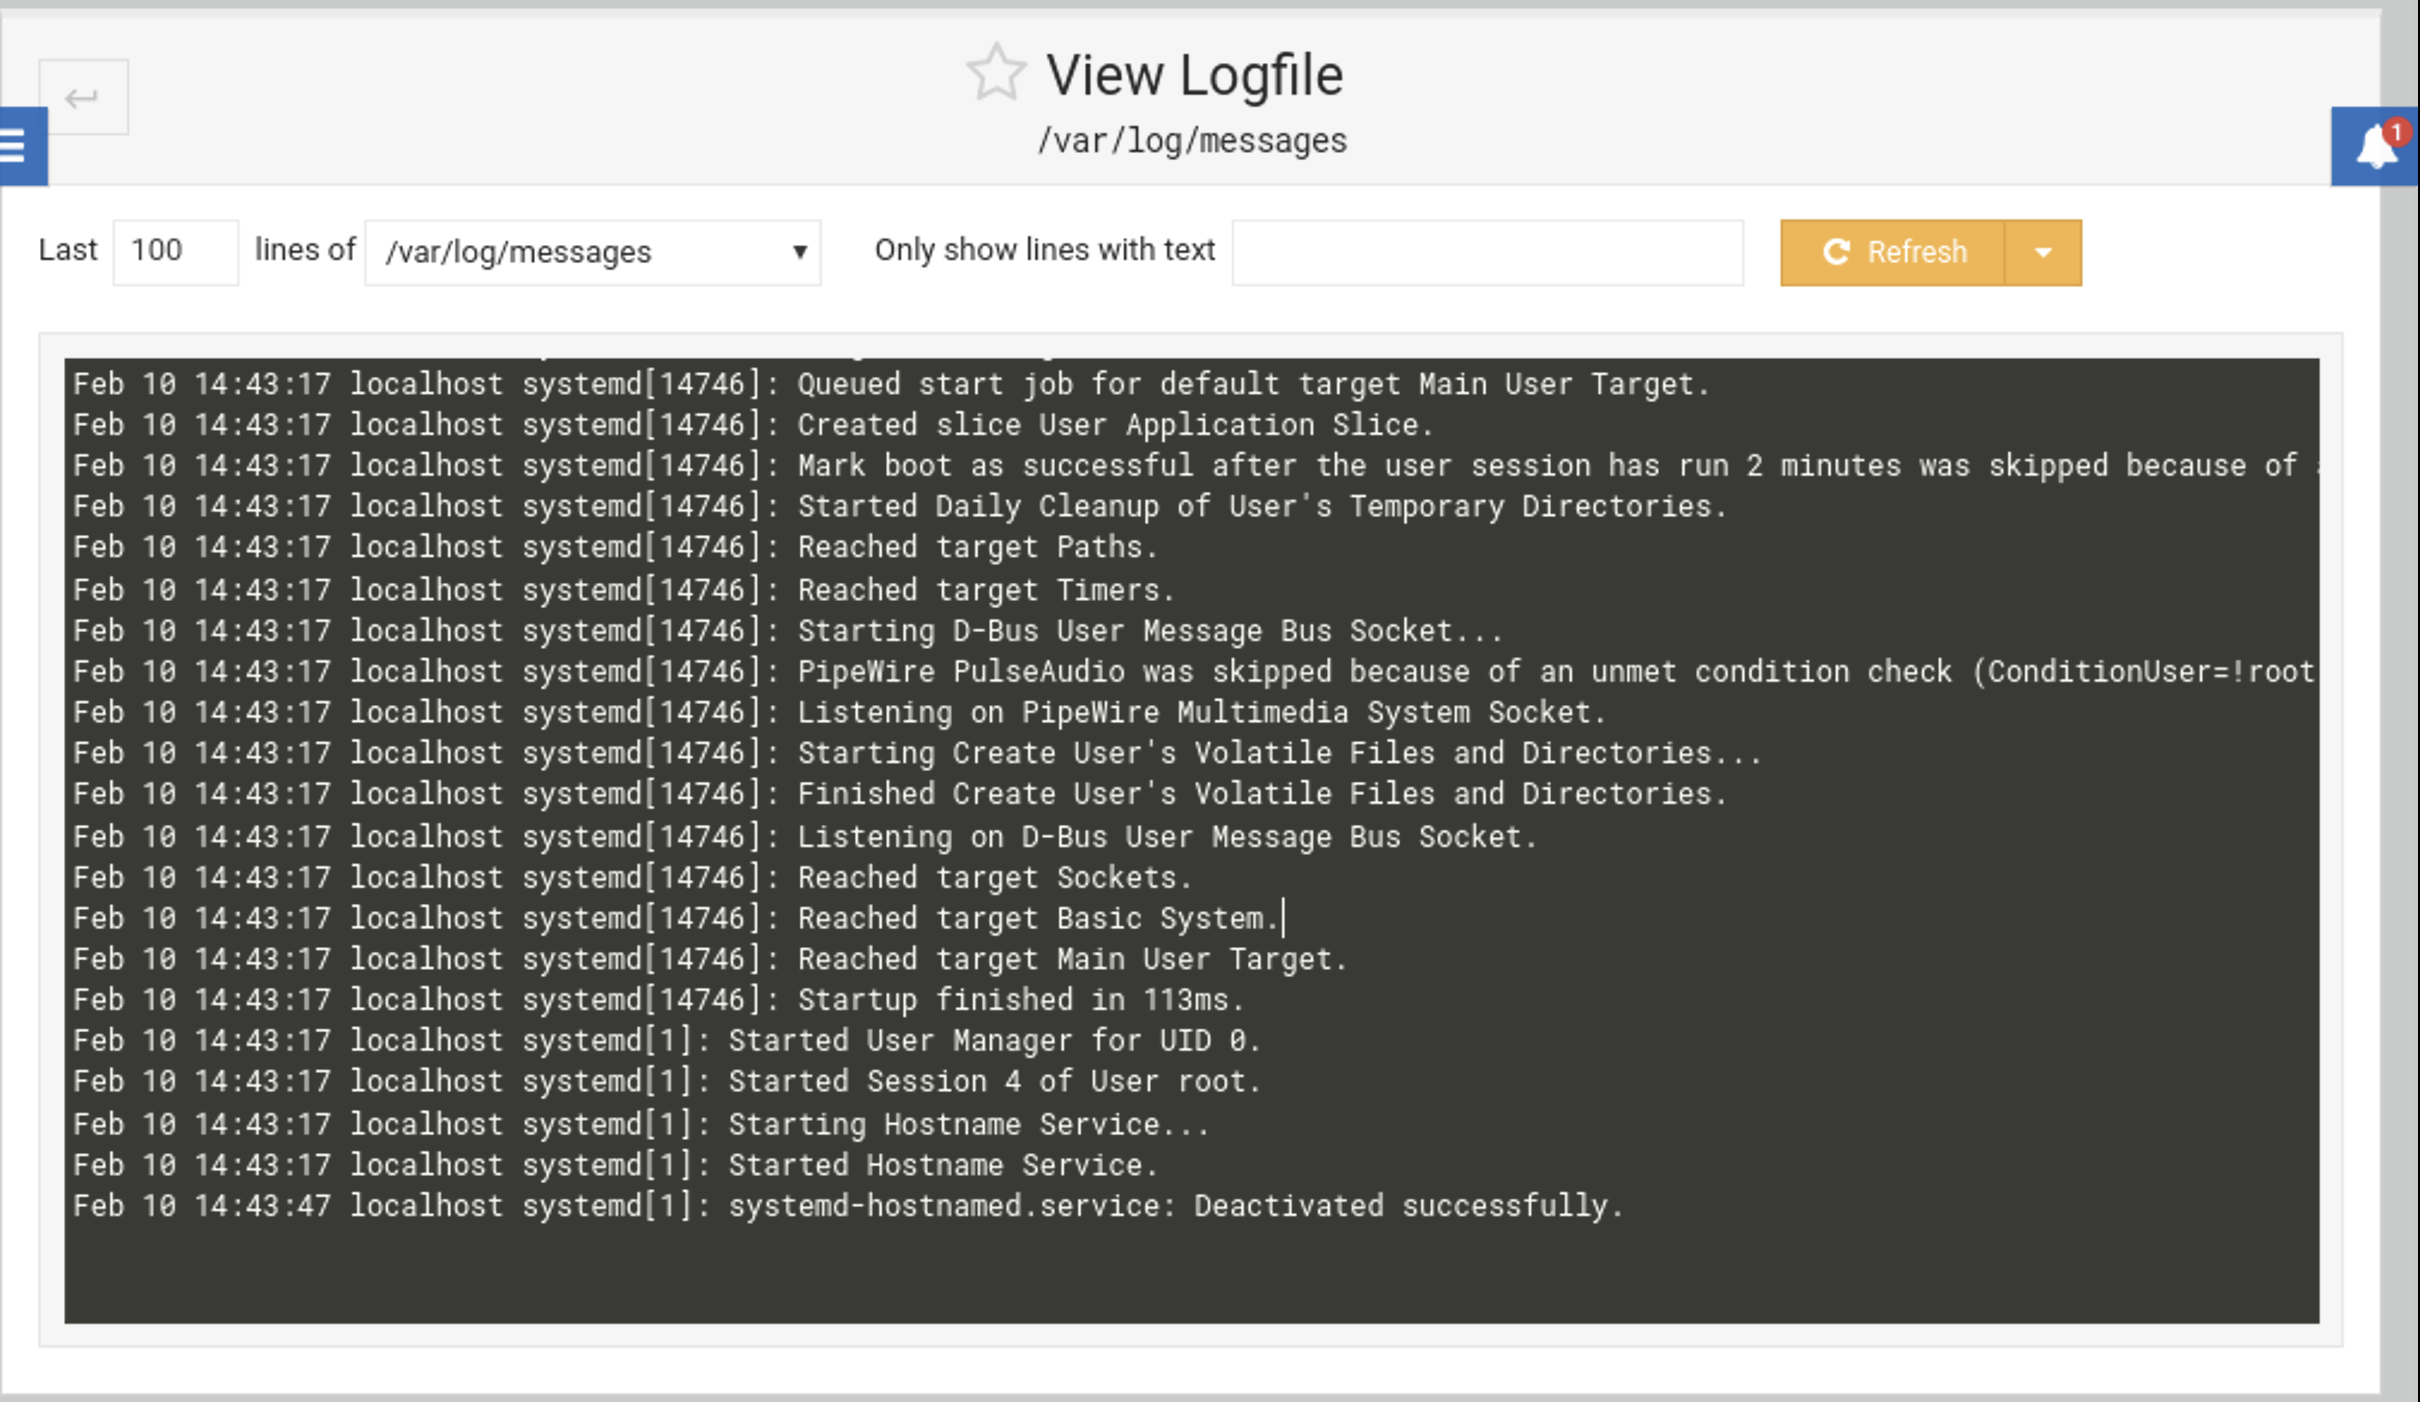Click the back arrow button

(83, 97)
